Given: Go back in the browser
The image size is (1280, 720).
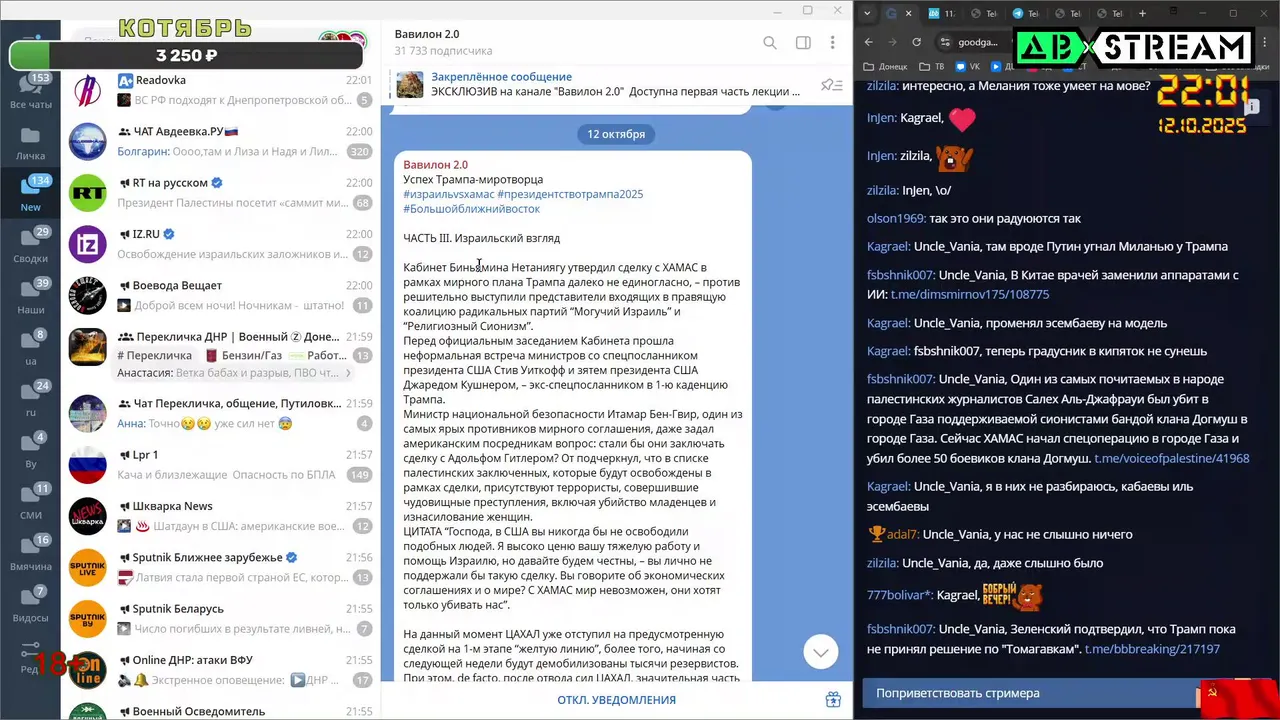Looking at the screenshot, I should [868, 42].
